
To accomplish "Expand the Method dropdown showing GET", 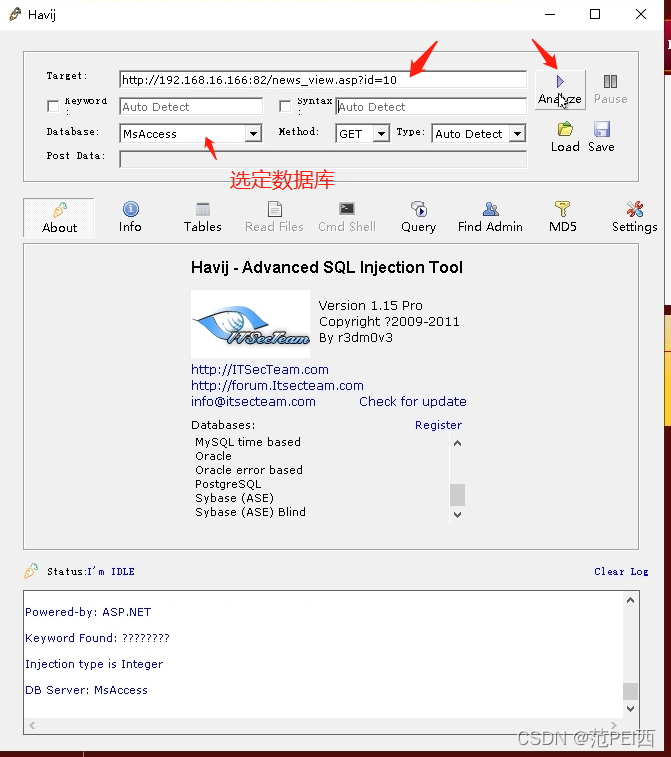I will [x=381, y=134].
